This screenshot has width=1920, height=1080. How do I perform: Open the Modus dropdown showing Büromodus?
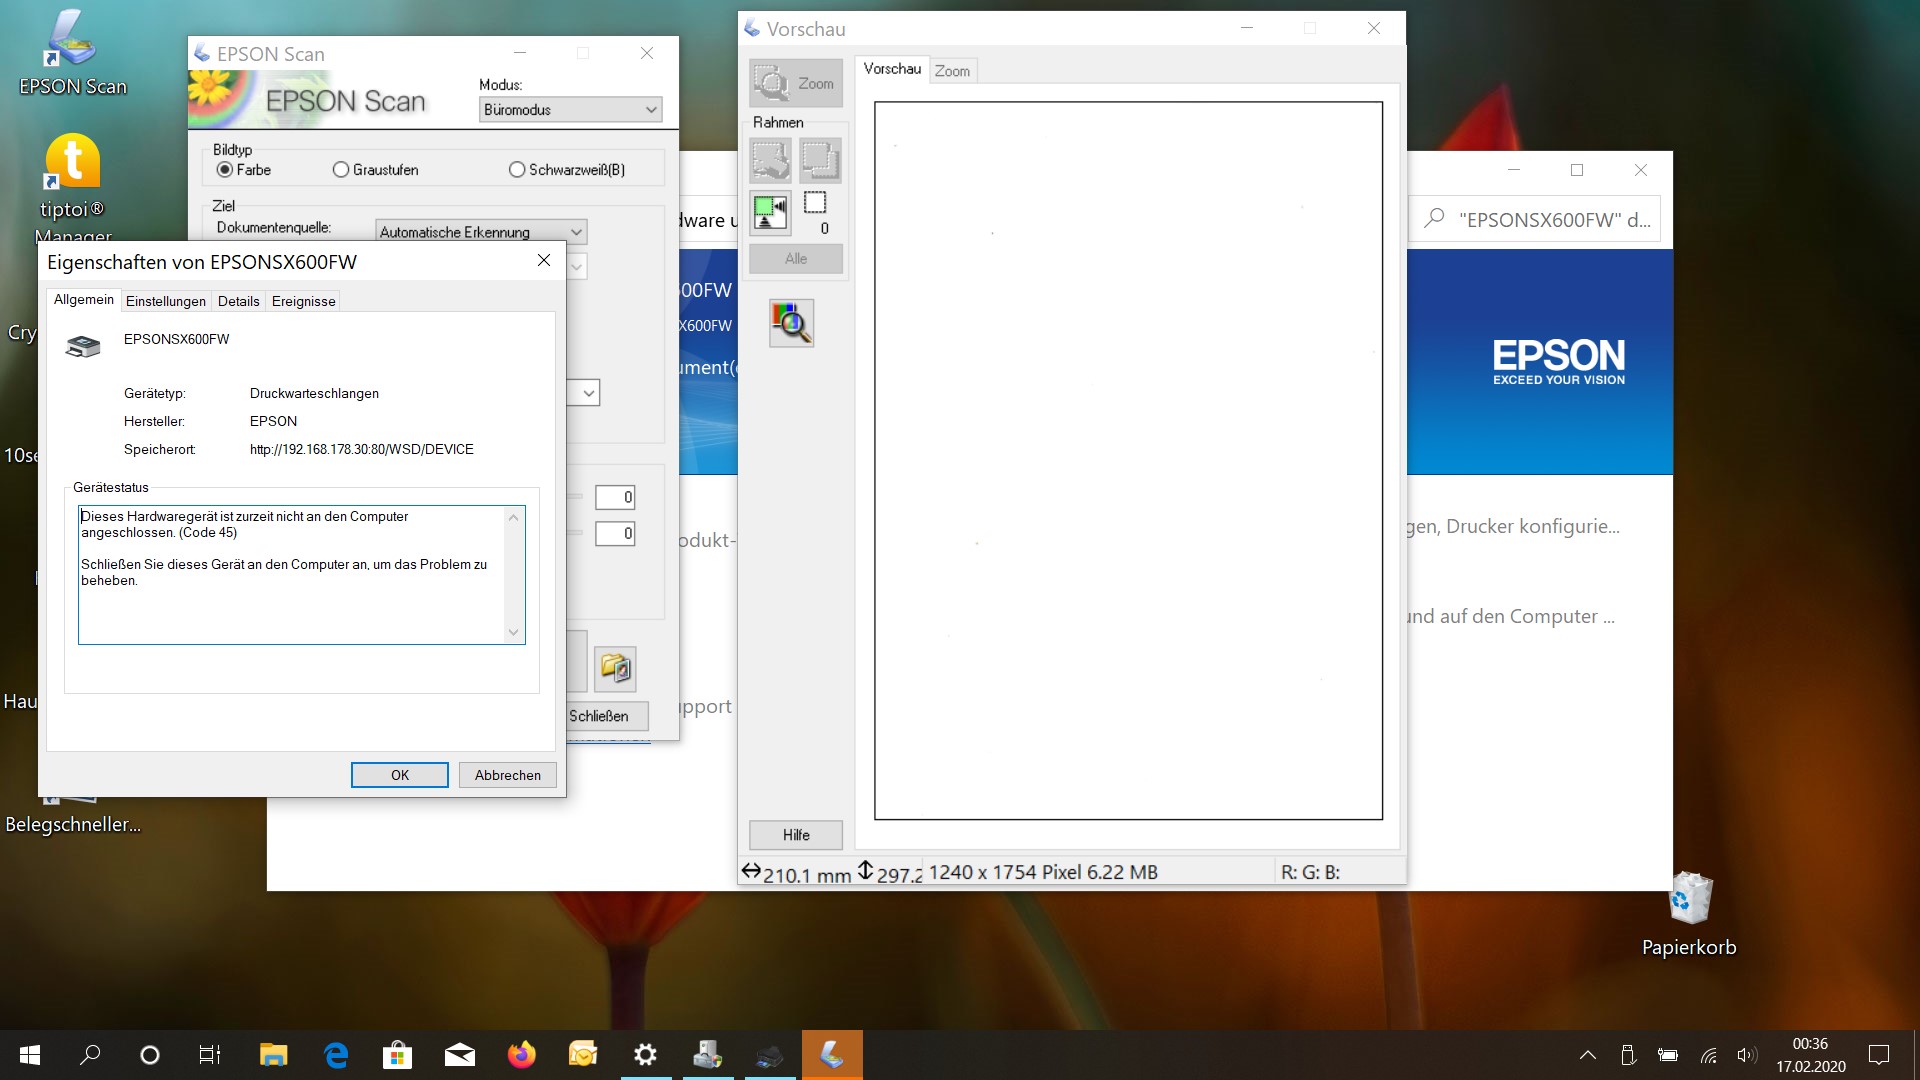click(570, 110)
